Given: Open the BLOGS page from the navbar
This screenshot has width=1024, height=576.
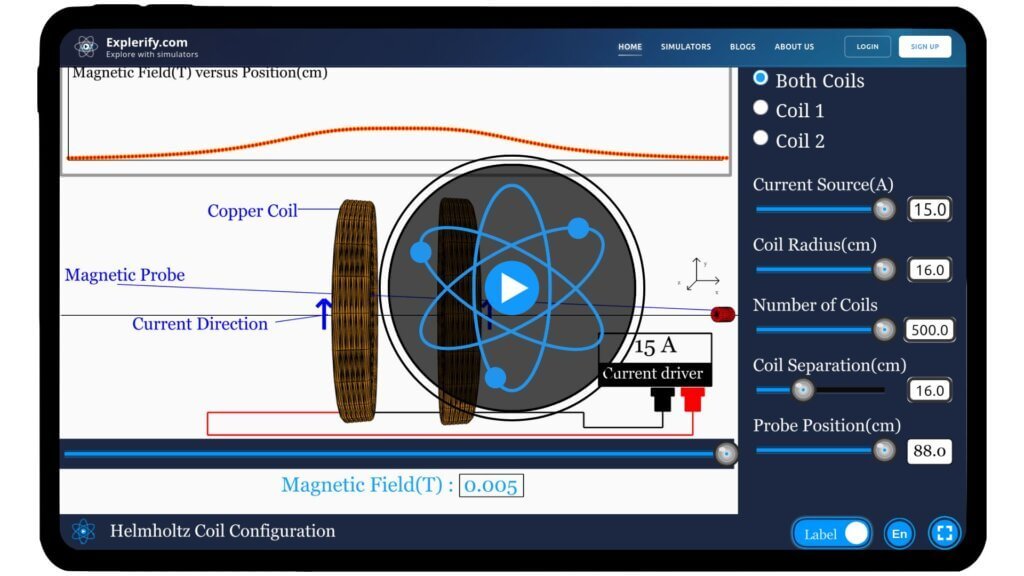Looking at the screenshot, I should 742,46.
